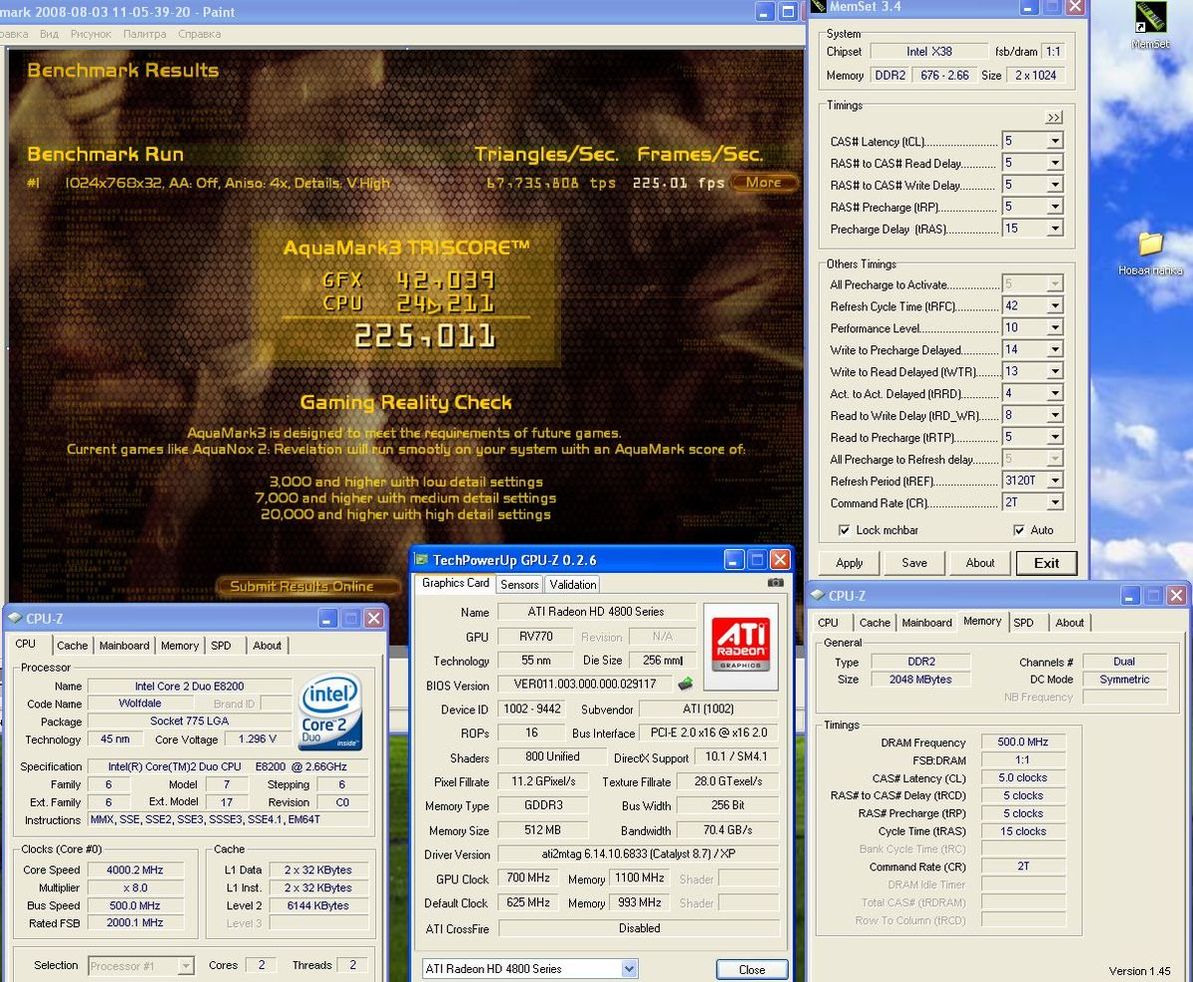1193x982 pixels.
Task: Click the Core Speed 4000.2 MHz field
Action: [135, 870]
